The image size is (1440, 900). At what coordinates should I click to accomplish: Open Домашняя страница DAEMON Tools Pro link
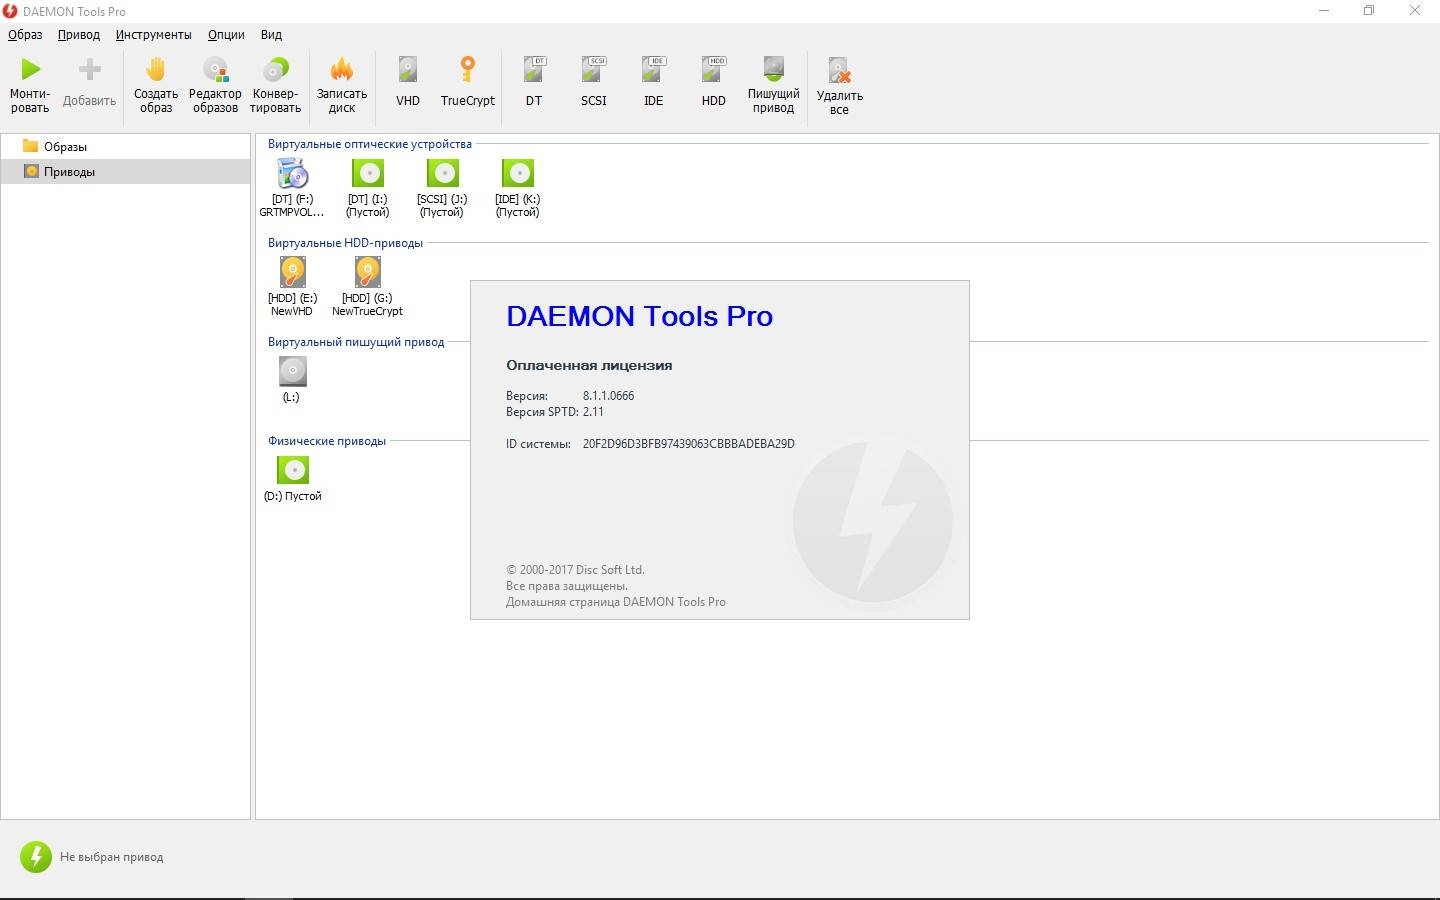616,602
